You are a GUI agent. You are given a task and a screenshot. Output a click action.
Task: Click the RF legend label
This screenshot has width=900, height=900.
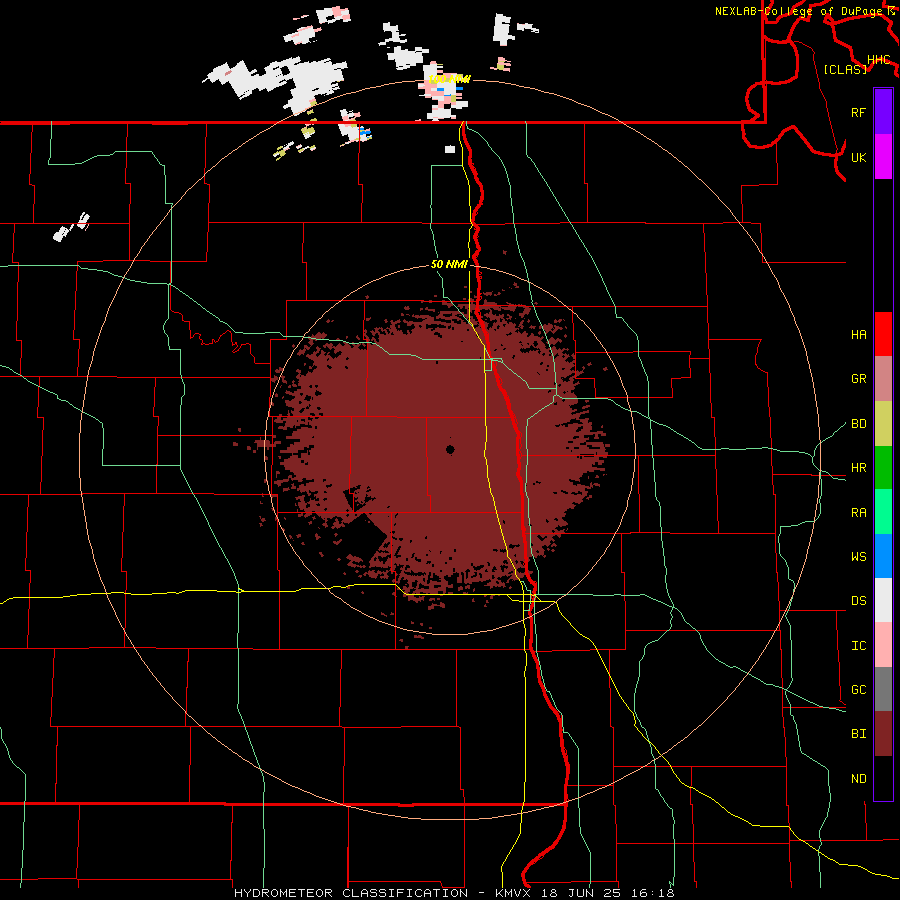[858, 112]
